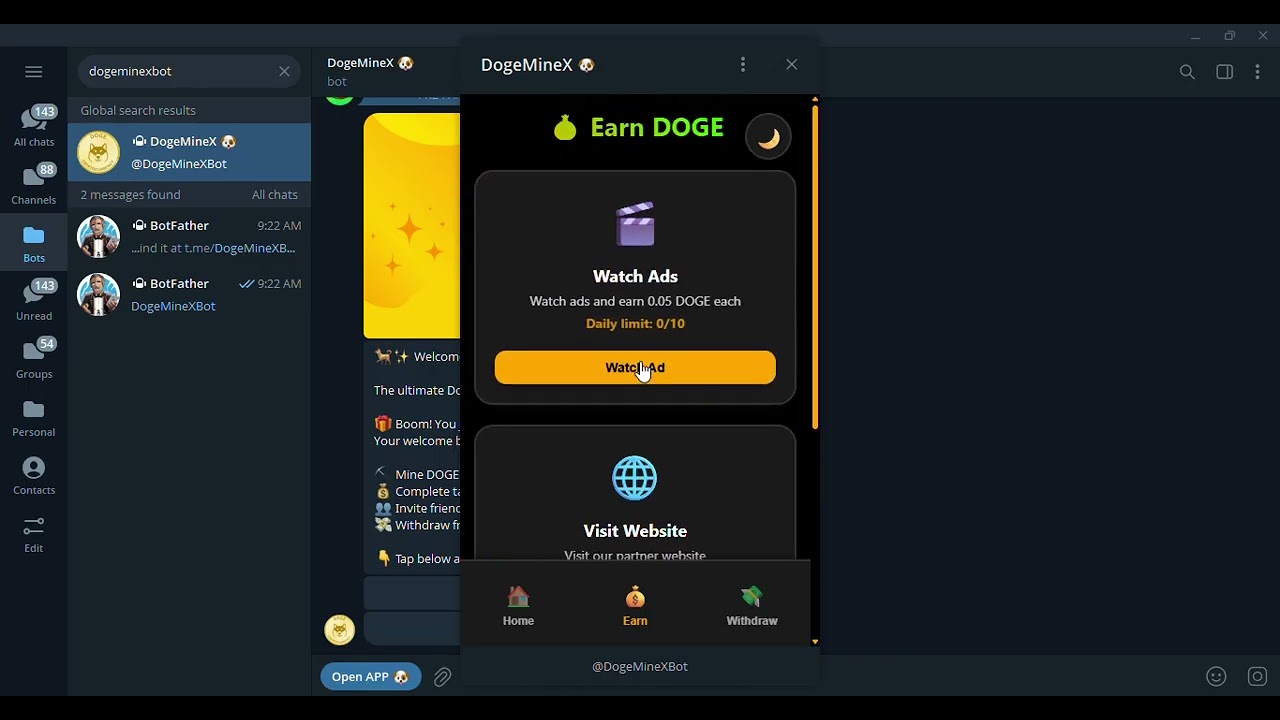Click the mini app DogeMineX title

click(538, 65)
